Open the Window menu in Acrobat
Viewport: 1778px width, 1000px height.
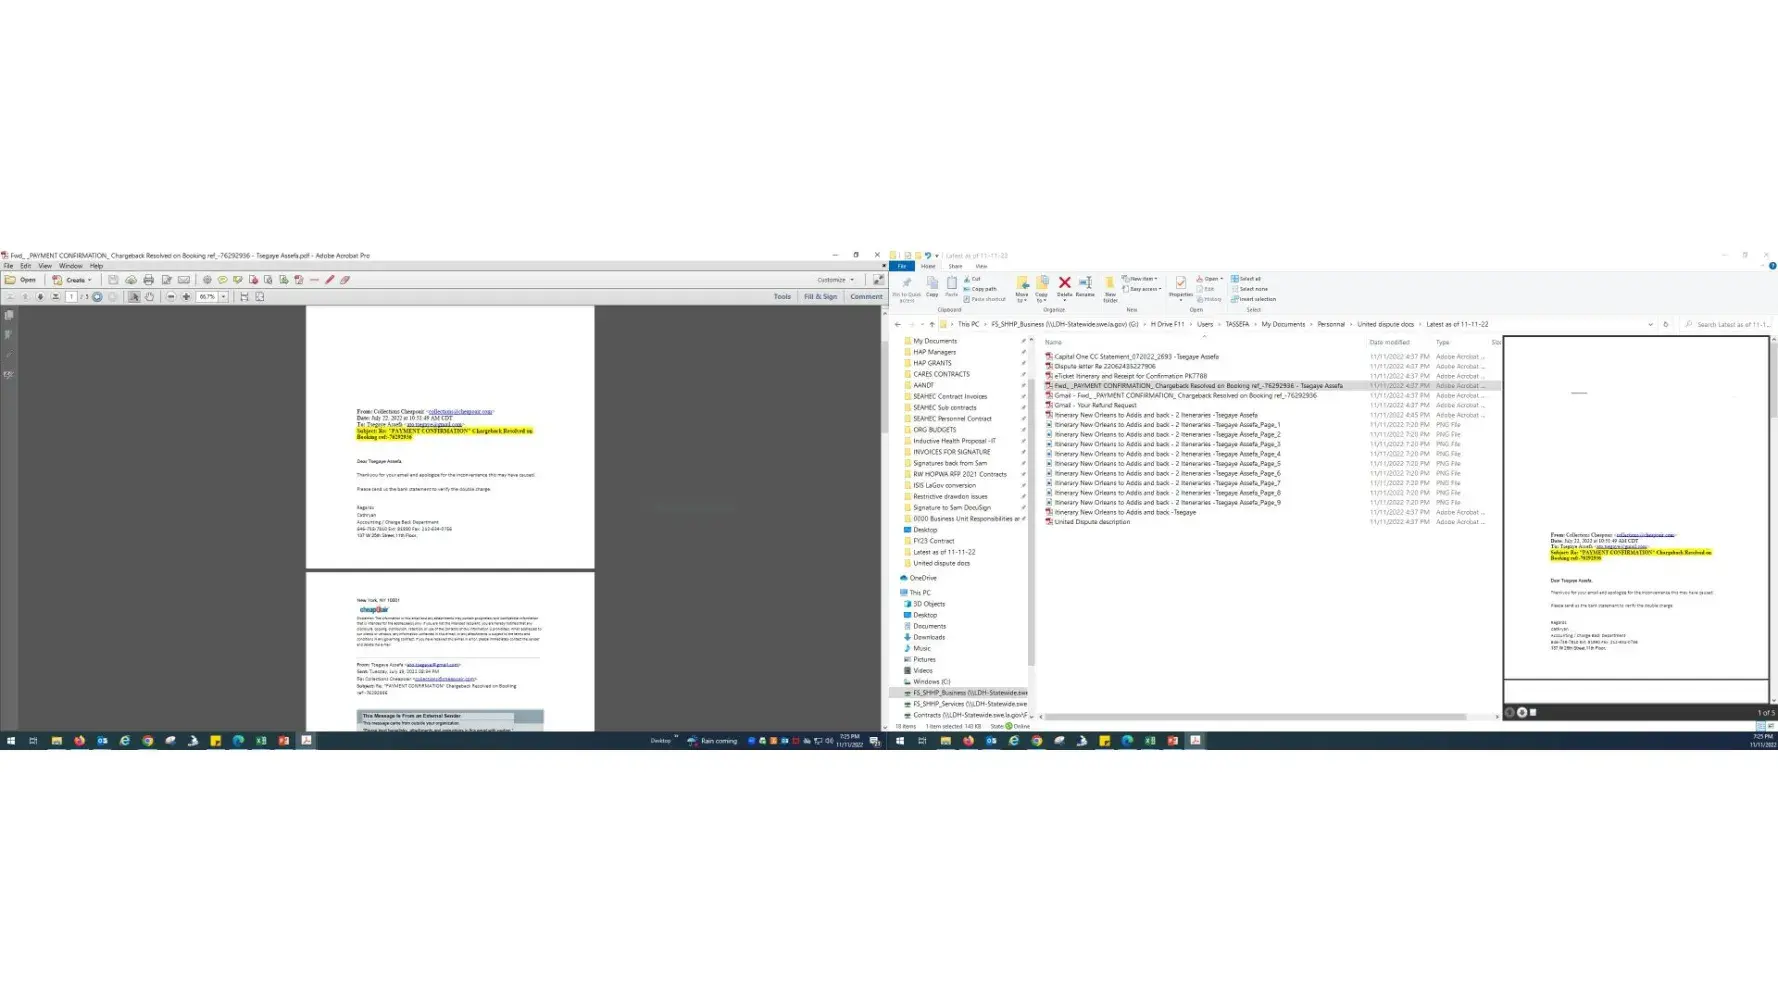[71, 266]
